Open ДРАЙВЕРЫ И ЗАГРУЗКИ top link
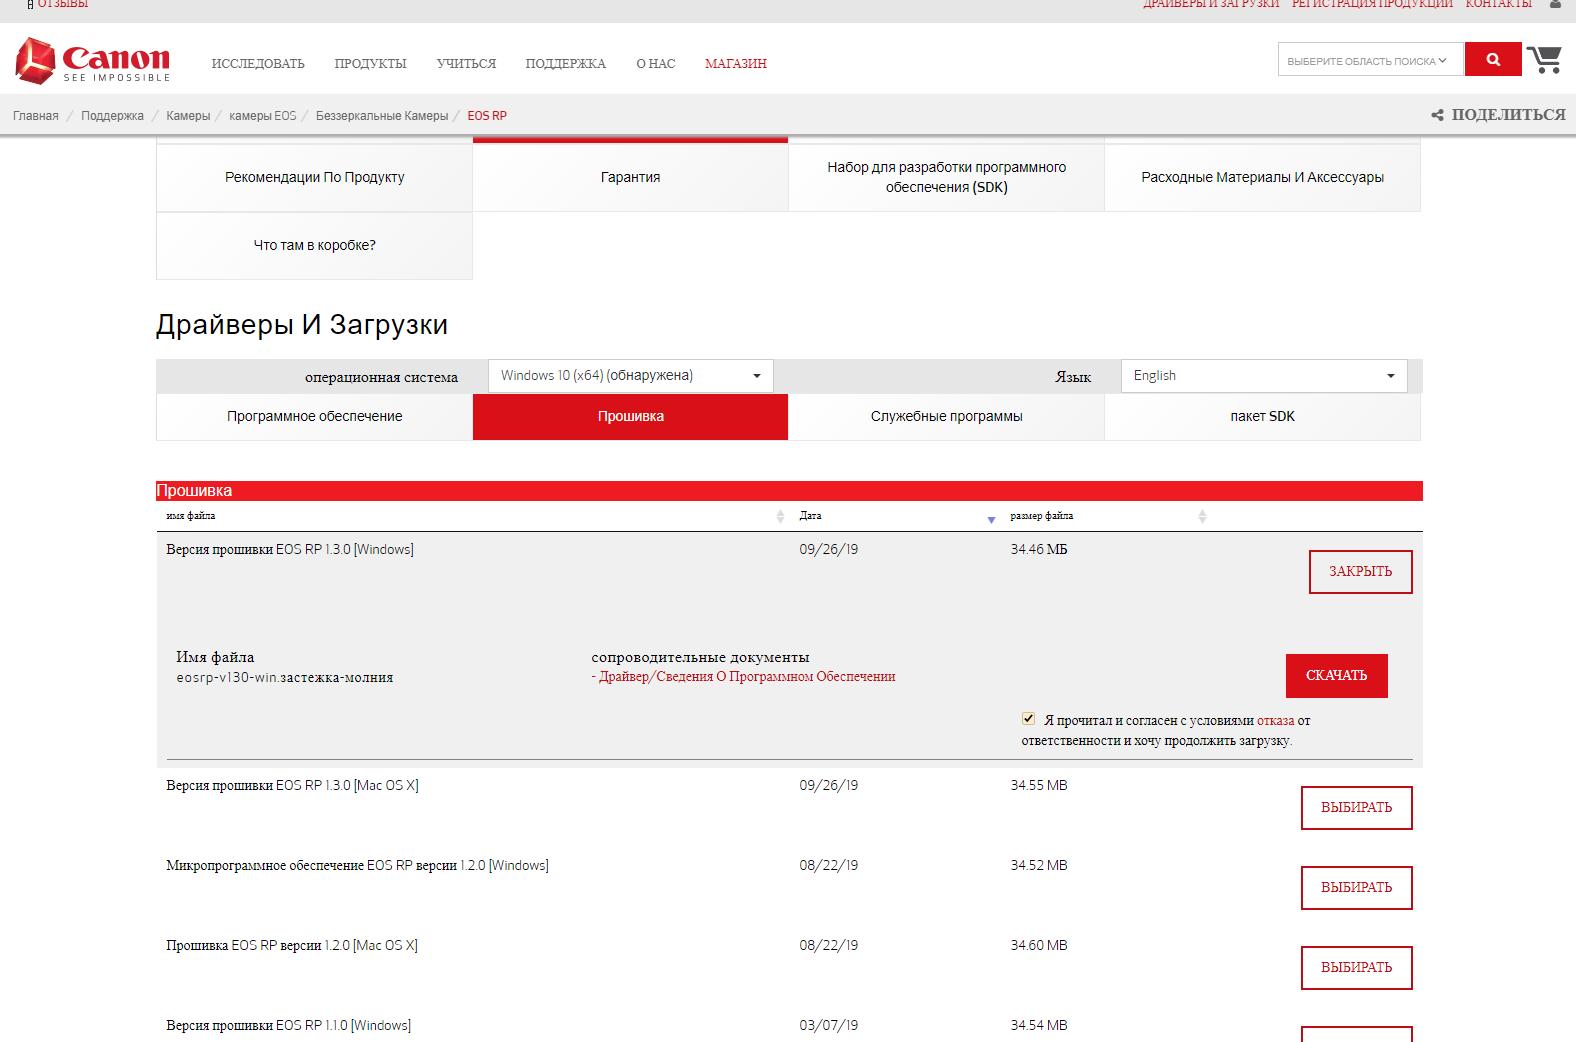The height and width of the screenshot is (1042, 1576). [x=1211, y=4]
